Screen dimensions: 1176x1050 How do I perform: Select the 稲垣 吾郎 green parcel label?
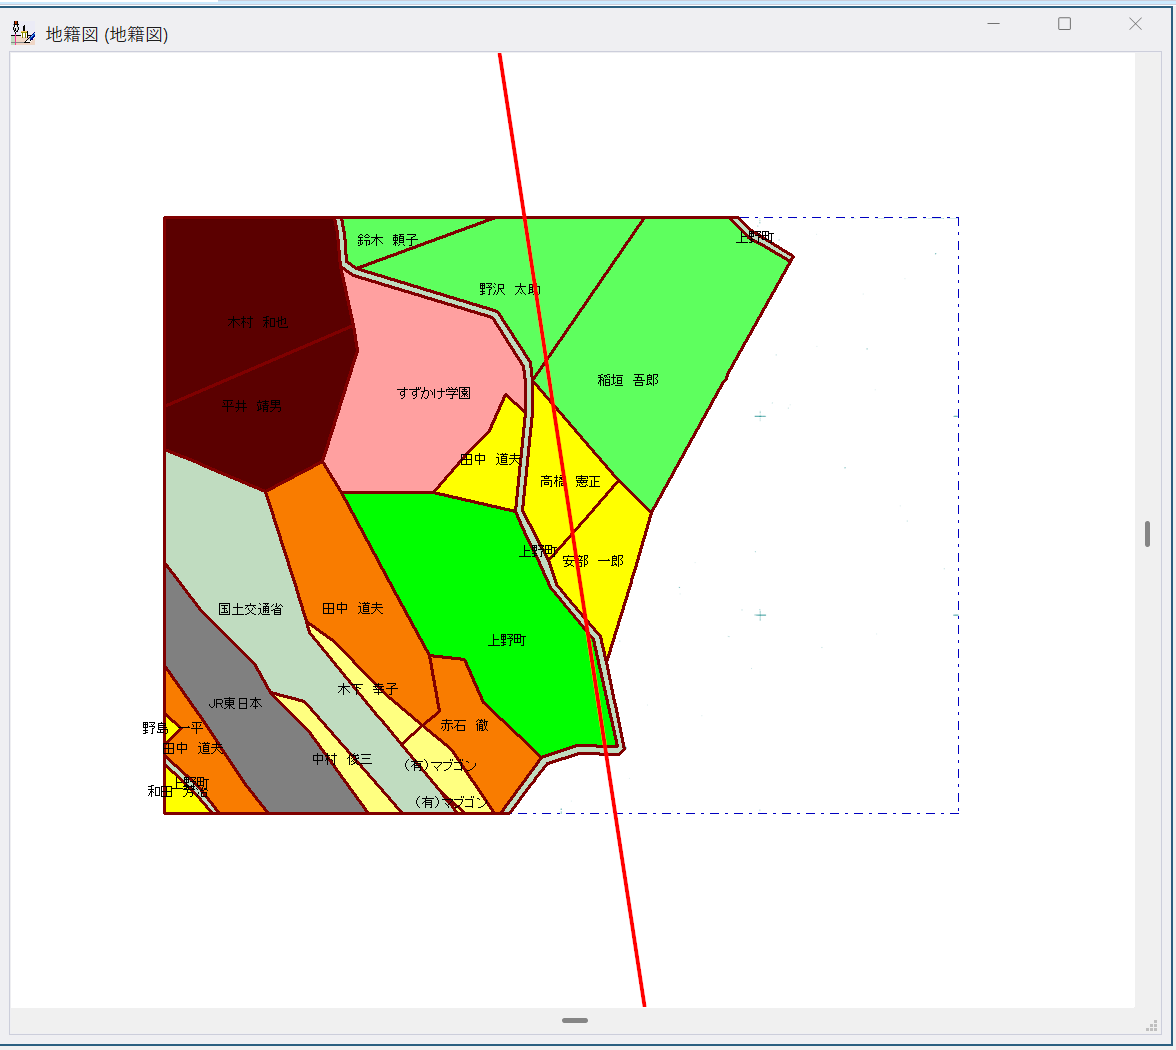pyautogui.click(x=628, y=380)
